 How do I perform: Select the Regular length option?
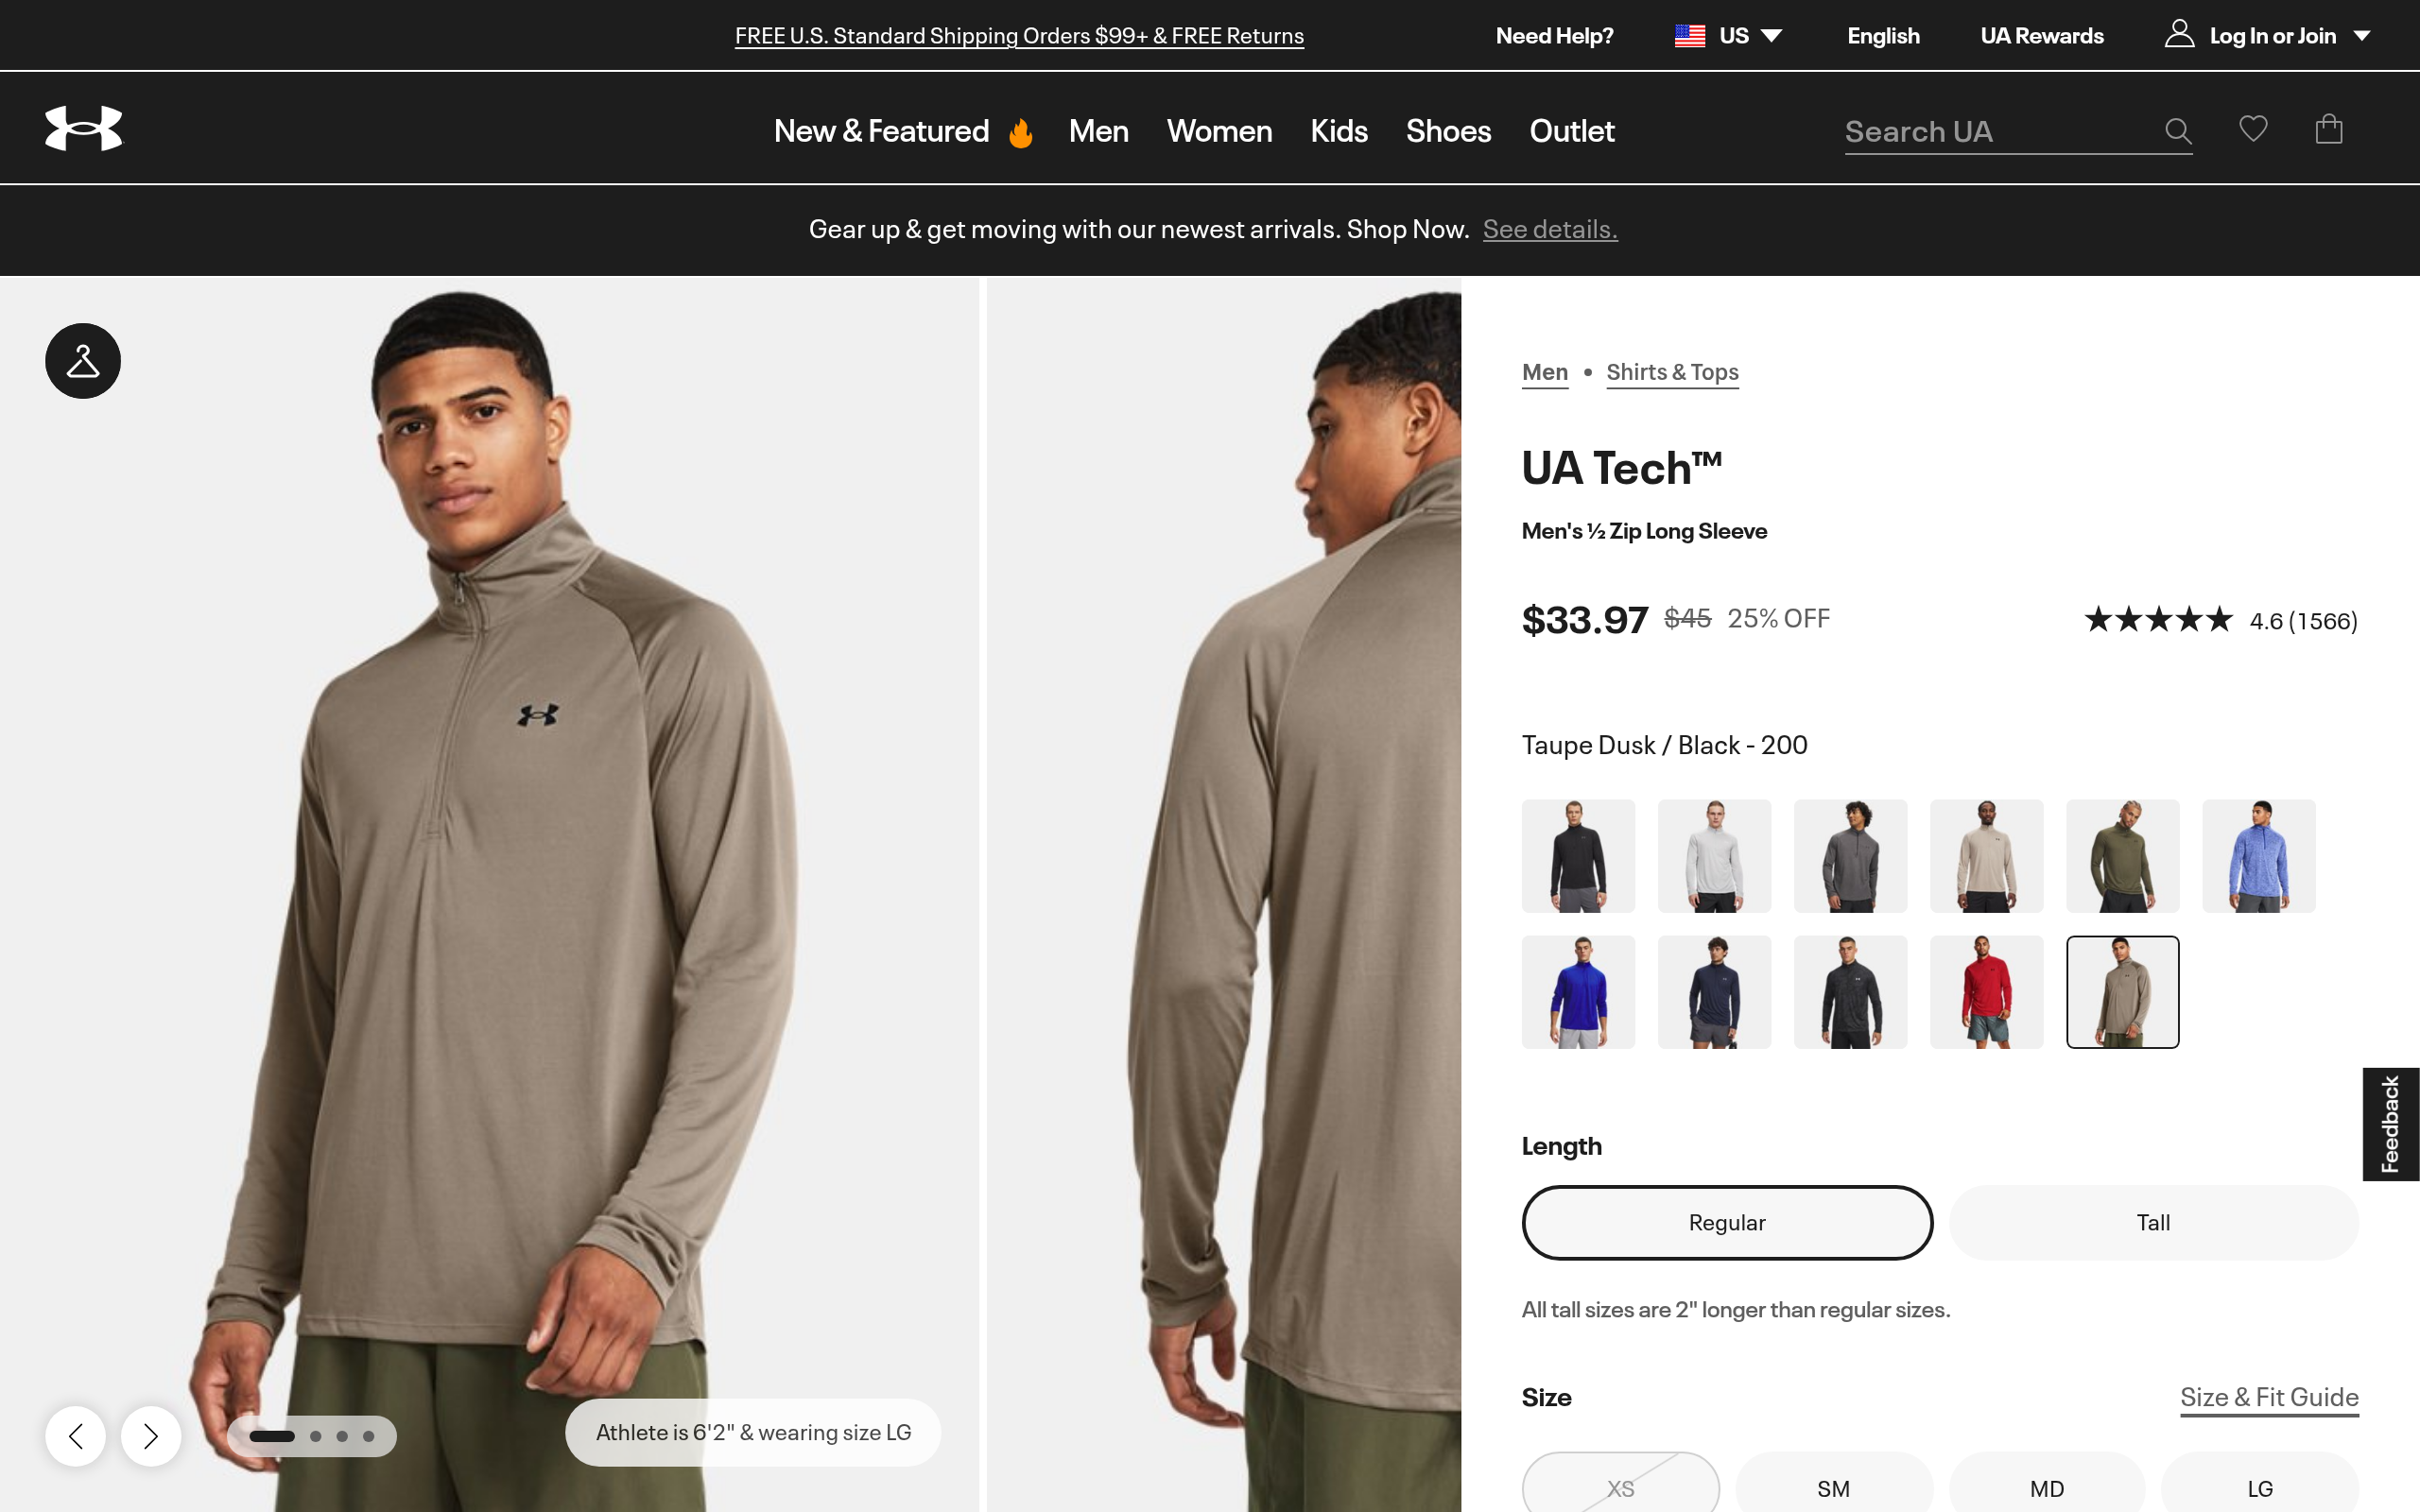pos(1726,1222)
